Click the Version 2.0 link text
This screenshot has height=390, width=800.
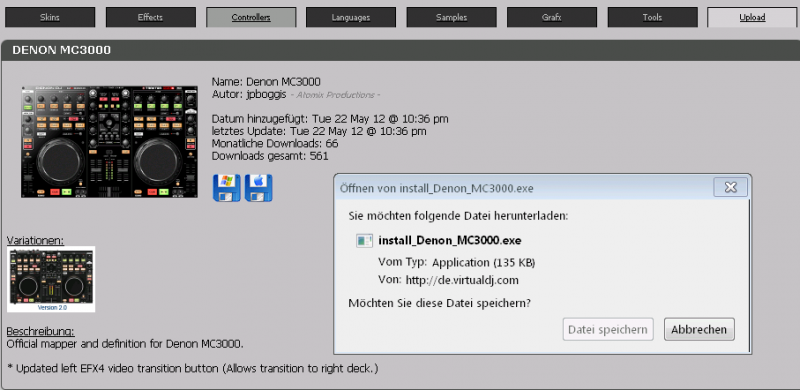point(52,308)
